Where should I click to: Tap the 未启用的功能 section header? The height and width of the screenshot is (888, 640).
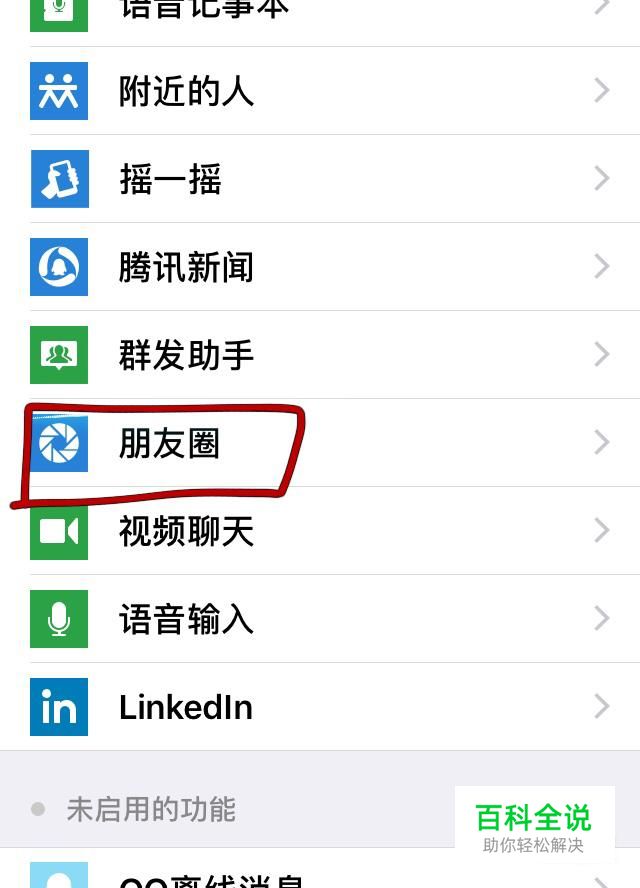pyautogui.click(x=151, y=809)
